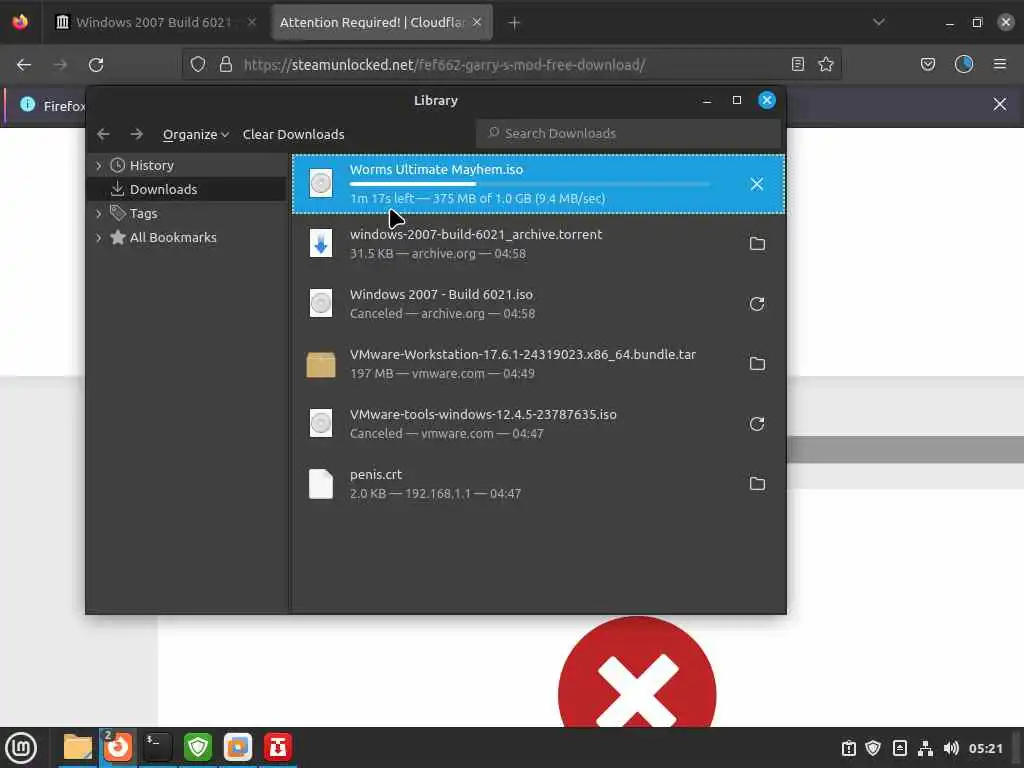The width and height of the screenshot is (1024, 768).
Task: Click the Worms download progress bar
Action: (x=530, y=185)
